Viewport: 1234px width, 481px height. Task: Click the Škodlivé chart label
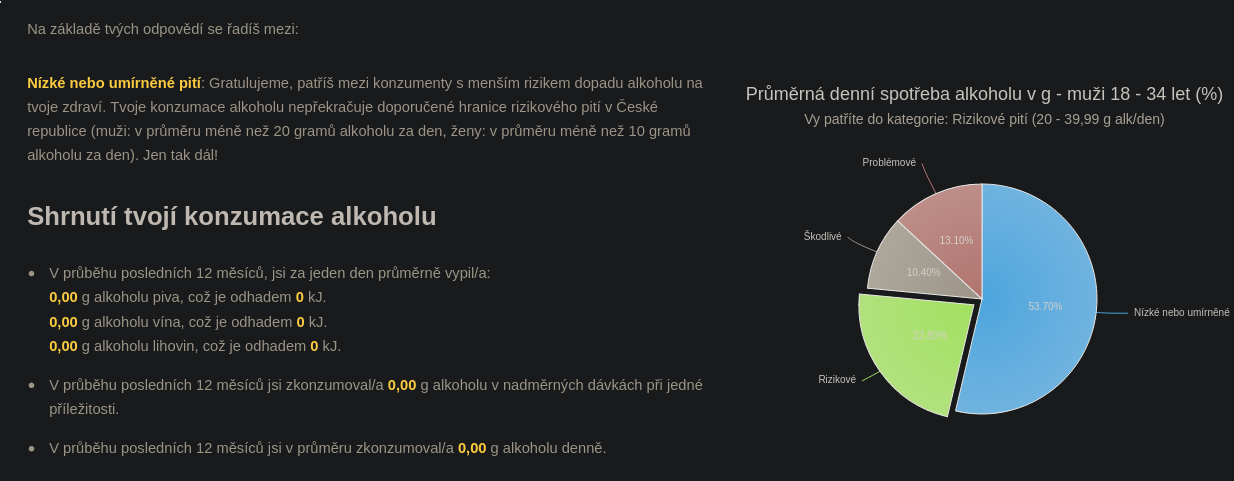(x=823, y=237)
